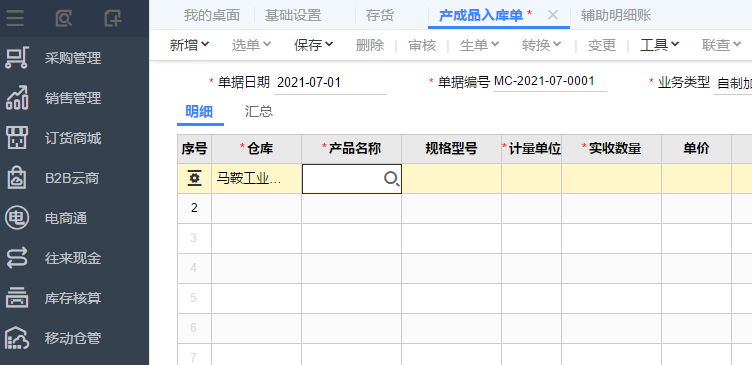Open 库存核算 module
752x365 pixels.
[74, 298]
